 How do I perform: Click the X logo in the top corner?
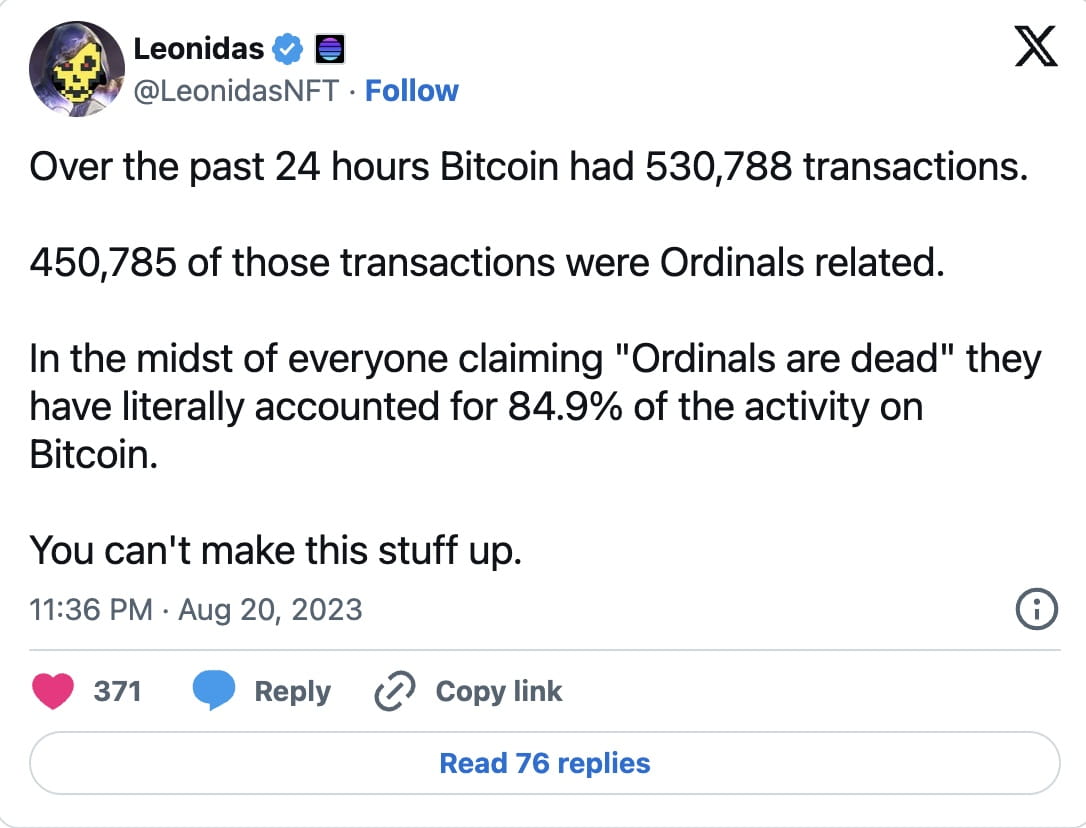coord(1036,46)
